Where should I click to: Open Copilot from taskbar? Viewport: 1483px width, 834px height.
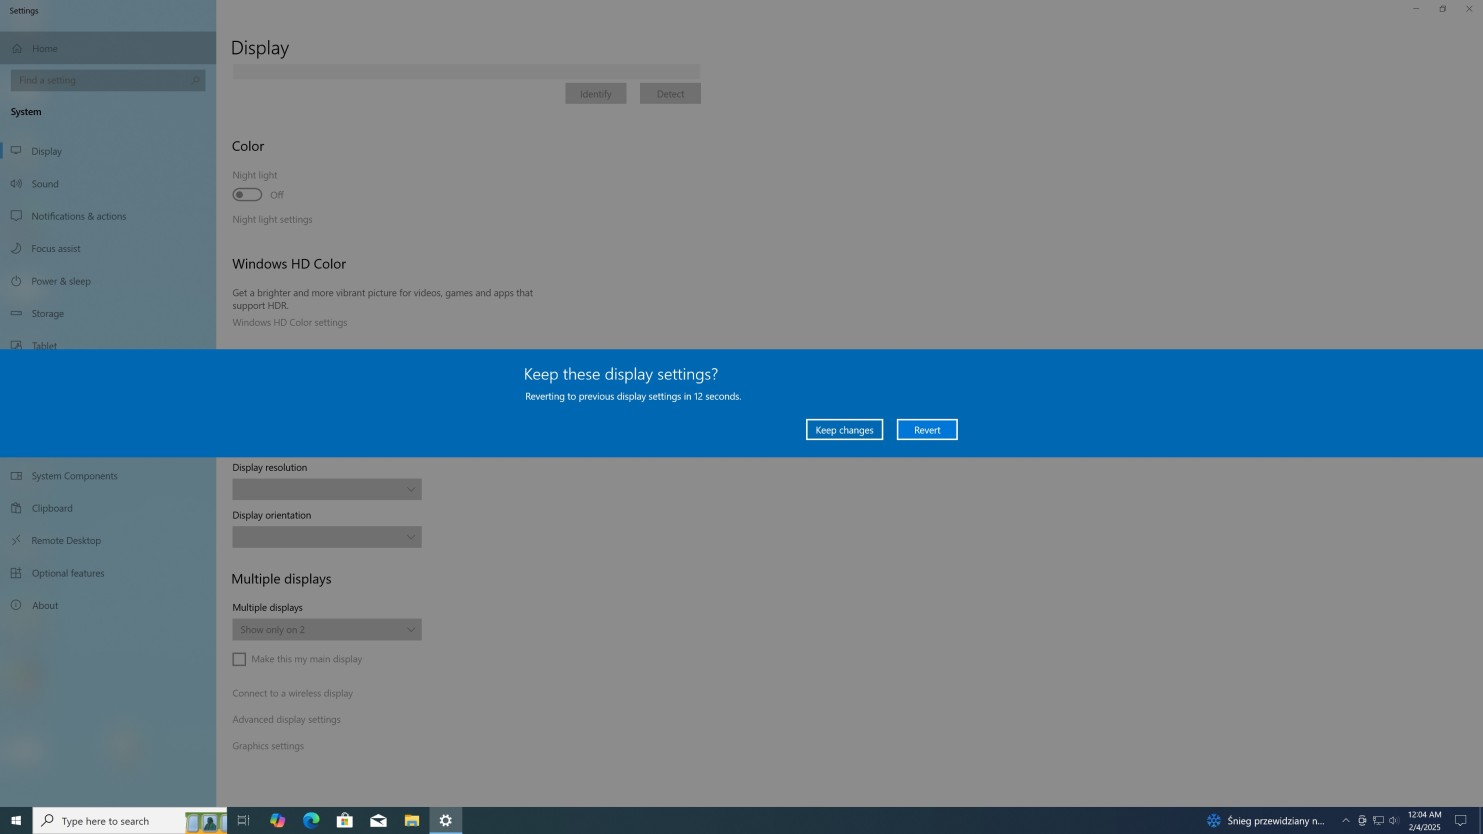coord(277,820)
